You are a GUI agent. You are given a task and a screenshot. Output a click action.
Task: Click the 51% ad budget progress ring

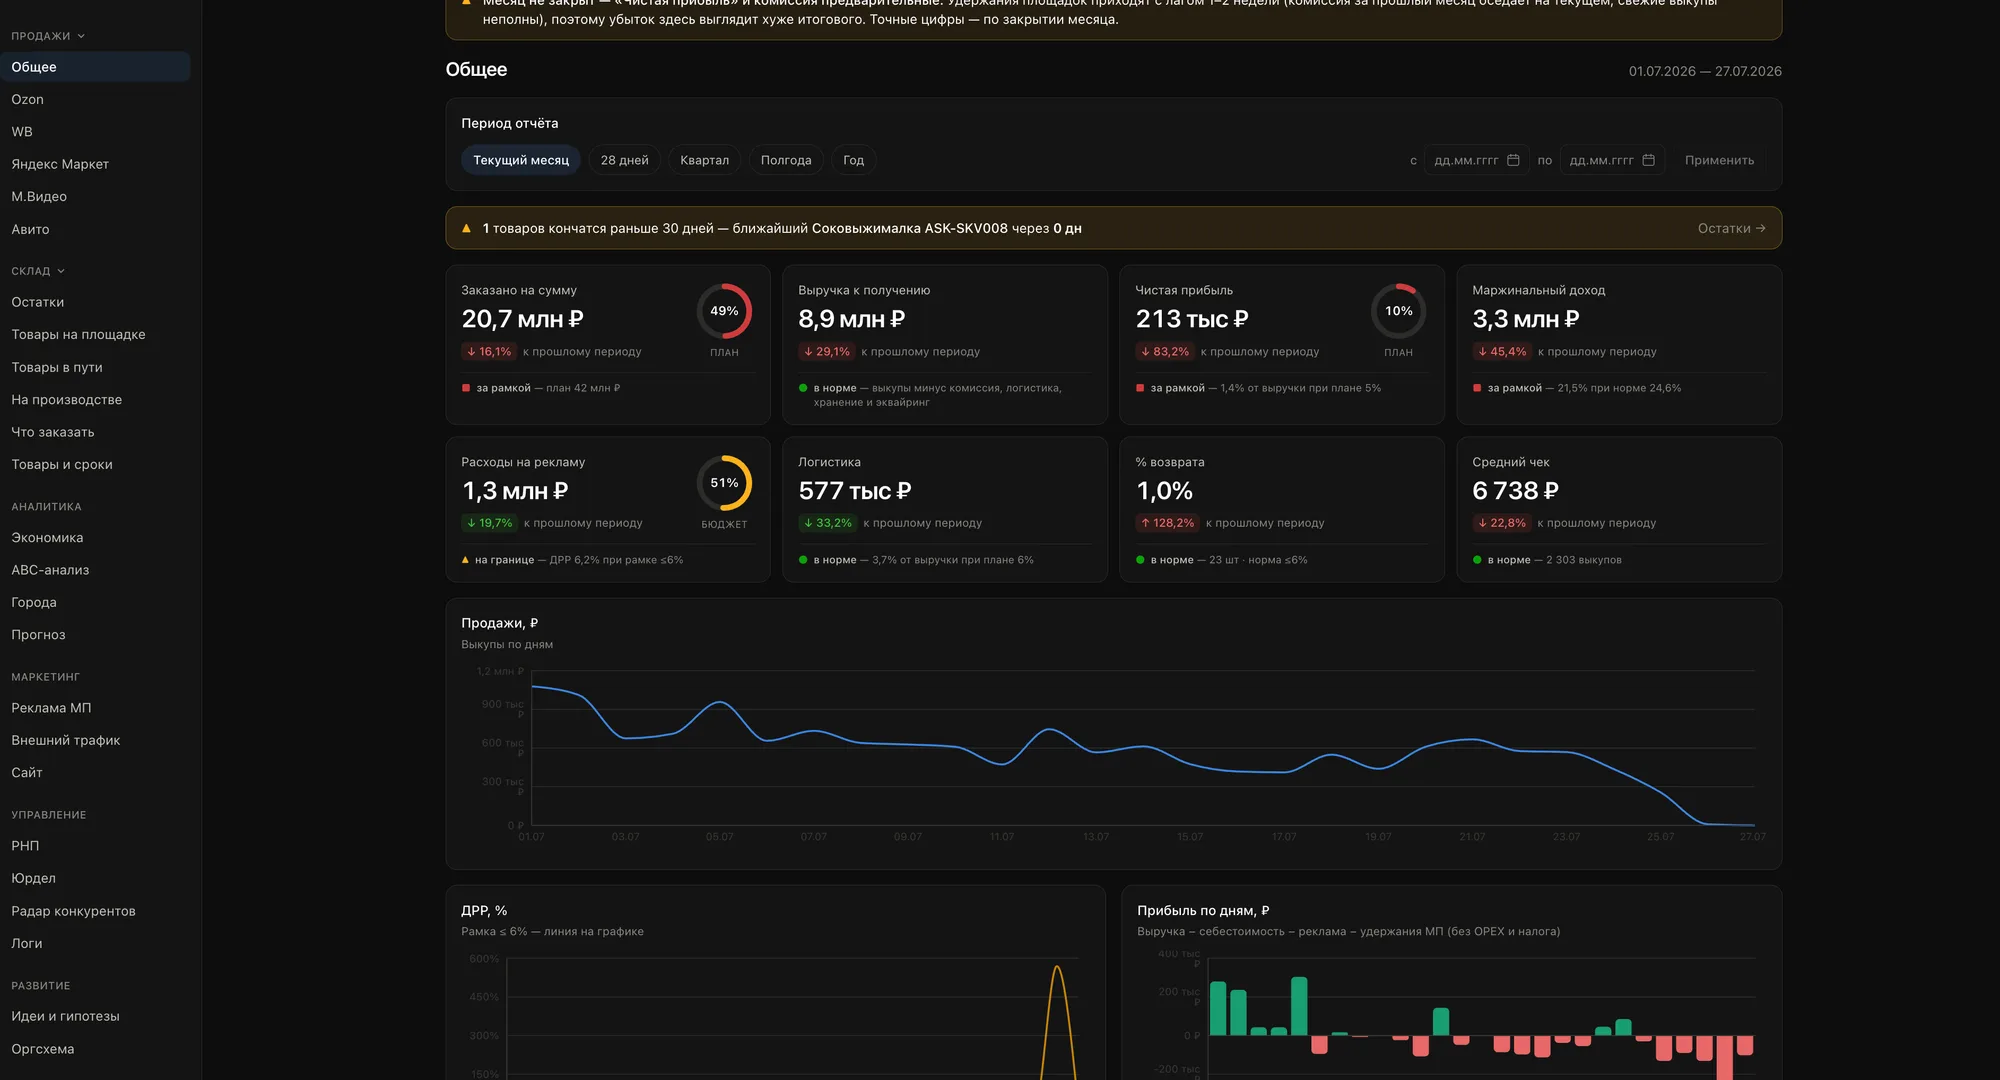click(724, 483)
